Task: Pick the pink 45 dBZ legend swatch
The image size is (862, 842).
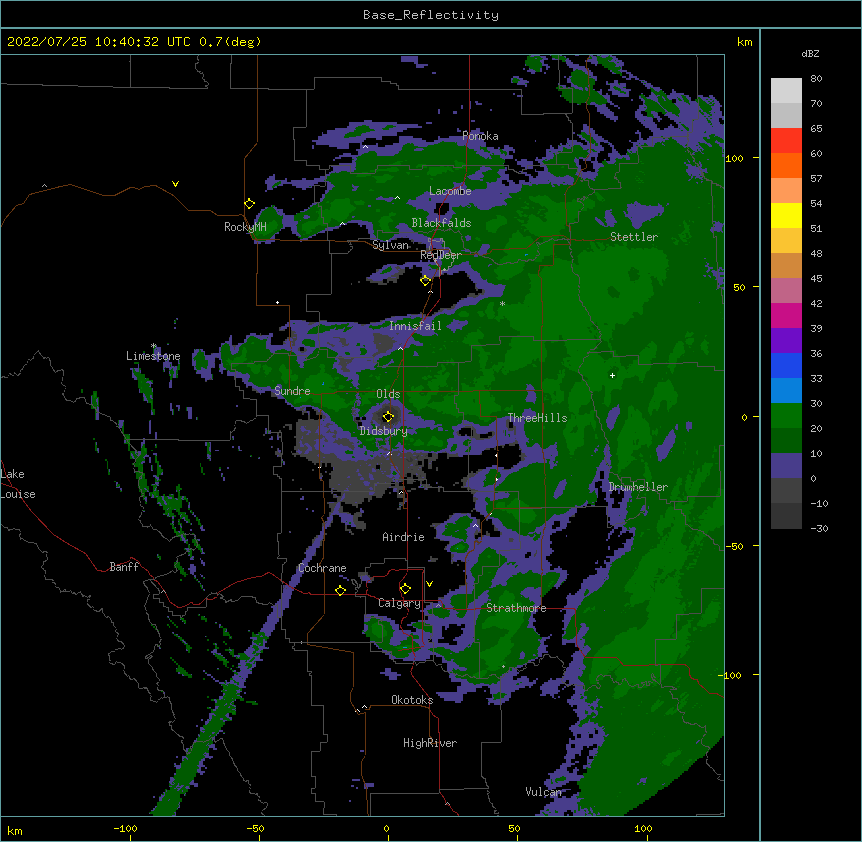Action: click(786, 290)
